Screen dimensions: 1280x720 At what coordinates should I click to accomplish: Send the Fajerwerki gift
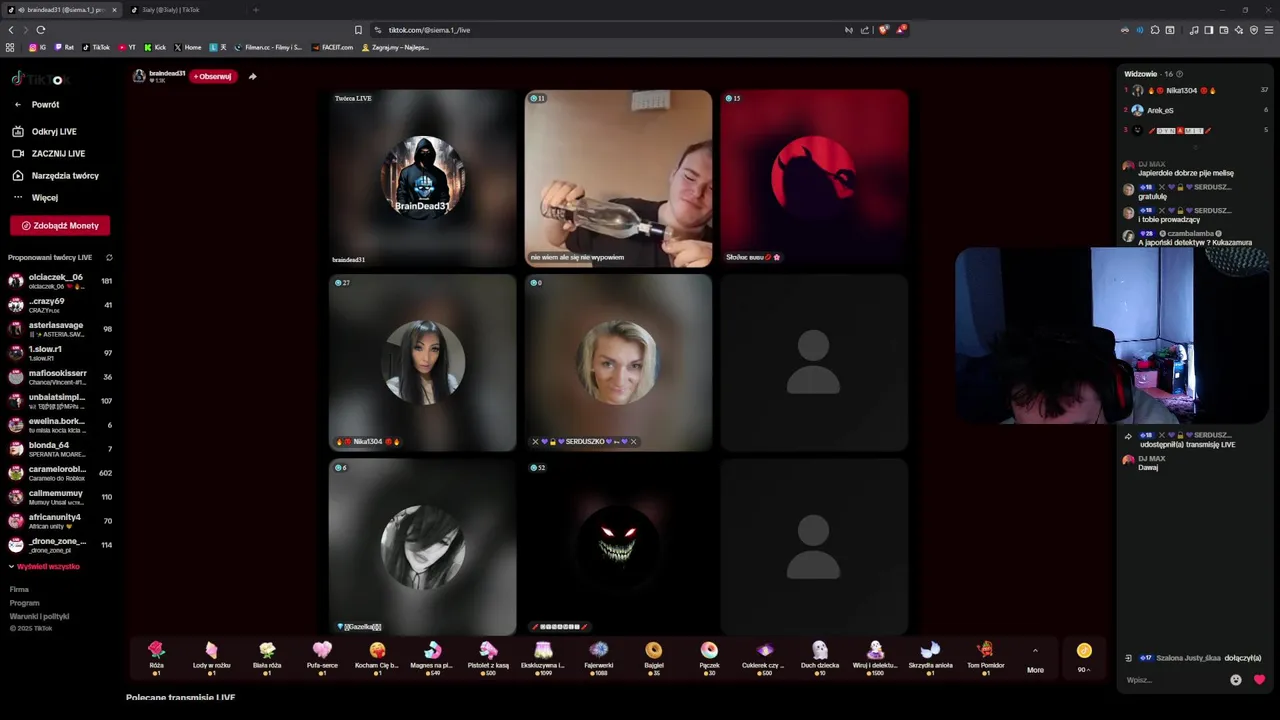coord(598,658)
